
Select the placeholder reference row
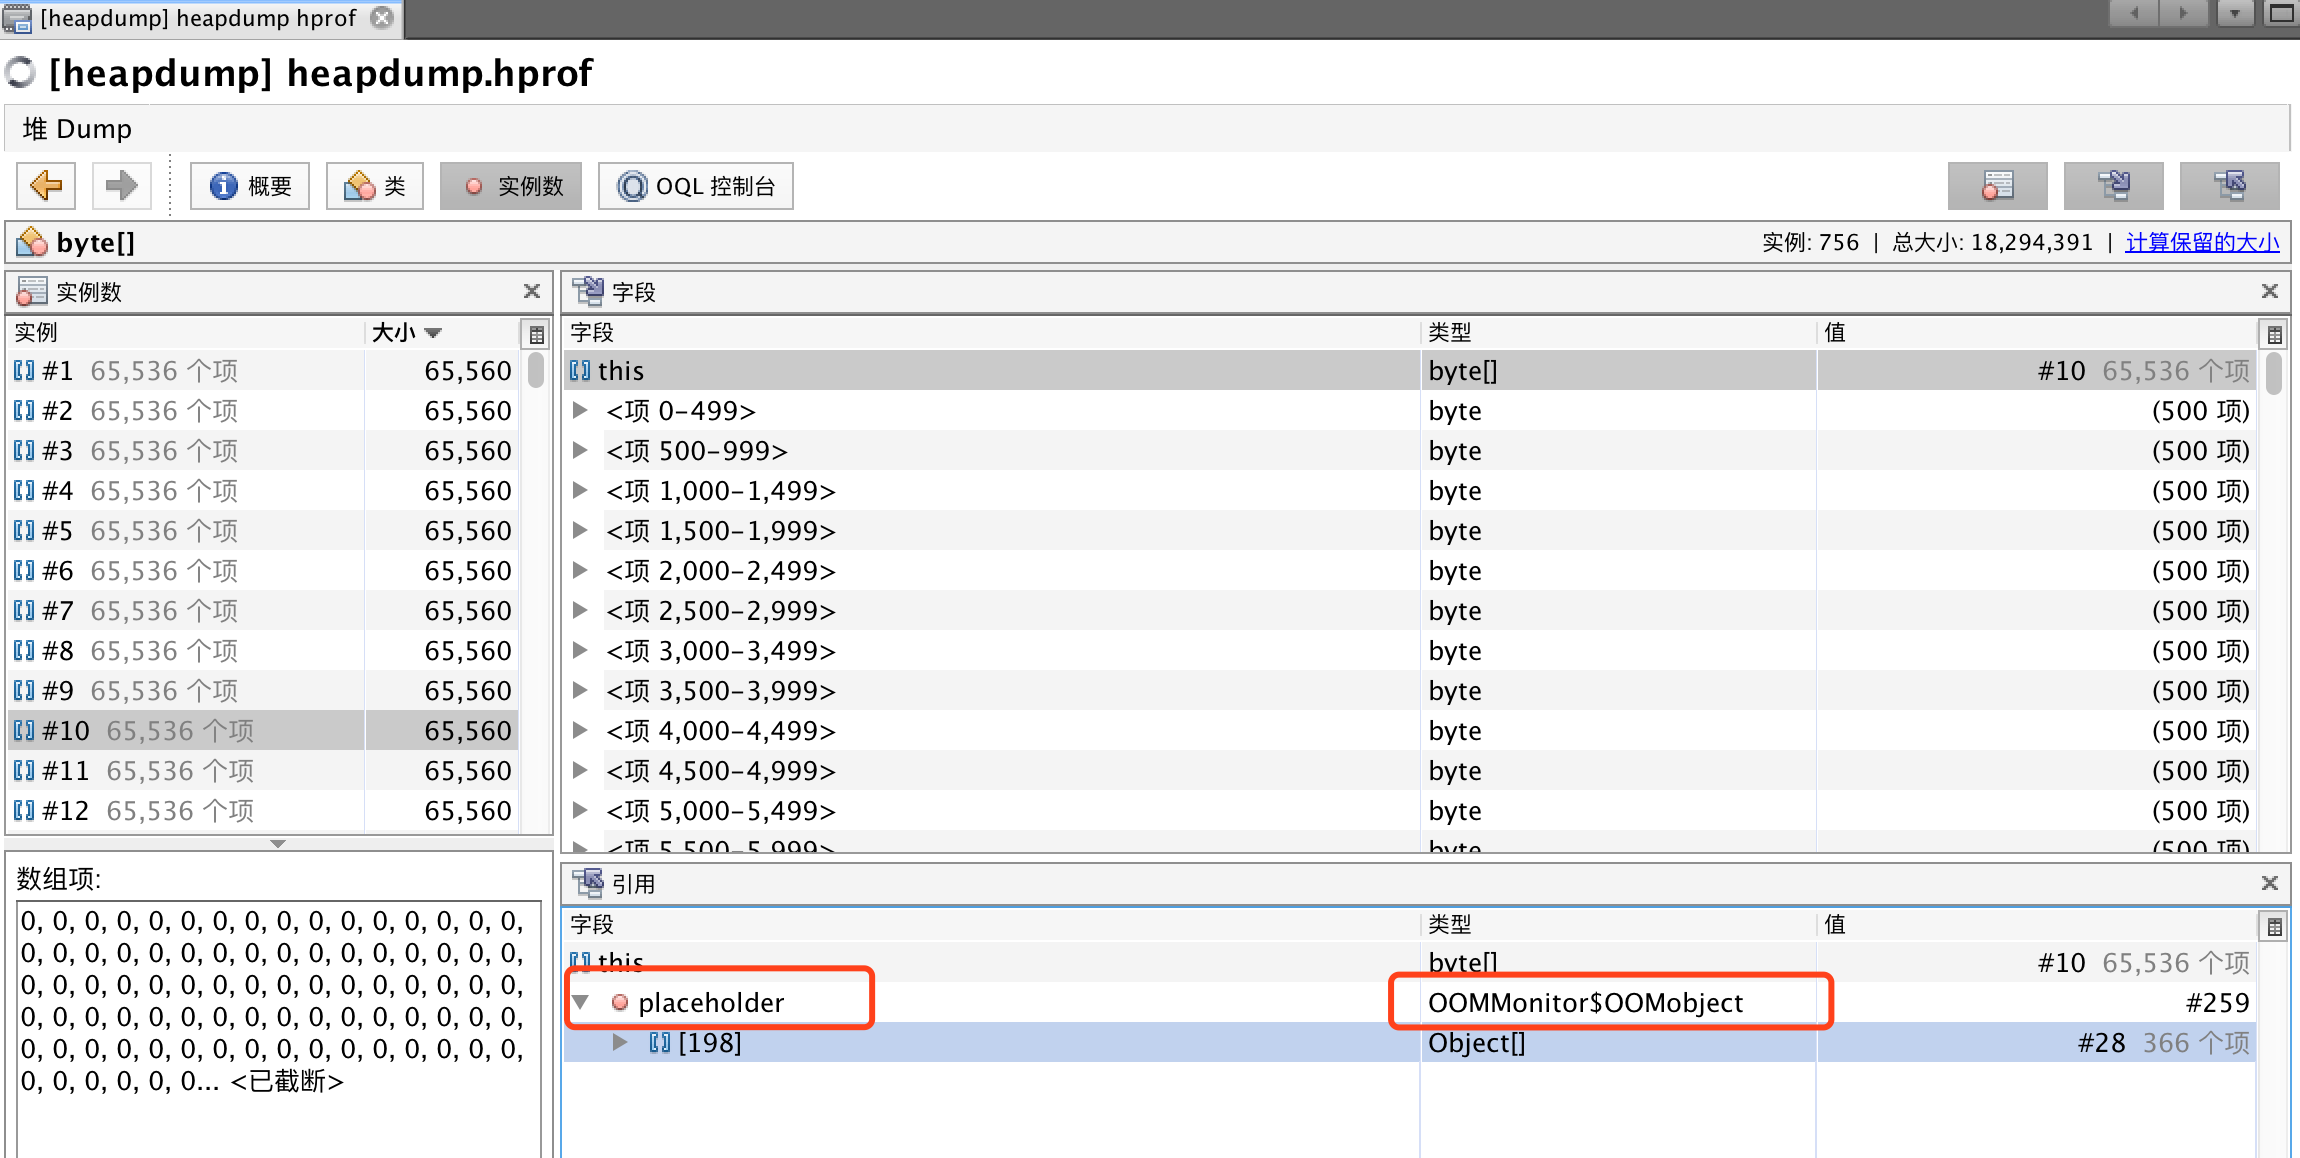coord(1410,1002)
